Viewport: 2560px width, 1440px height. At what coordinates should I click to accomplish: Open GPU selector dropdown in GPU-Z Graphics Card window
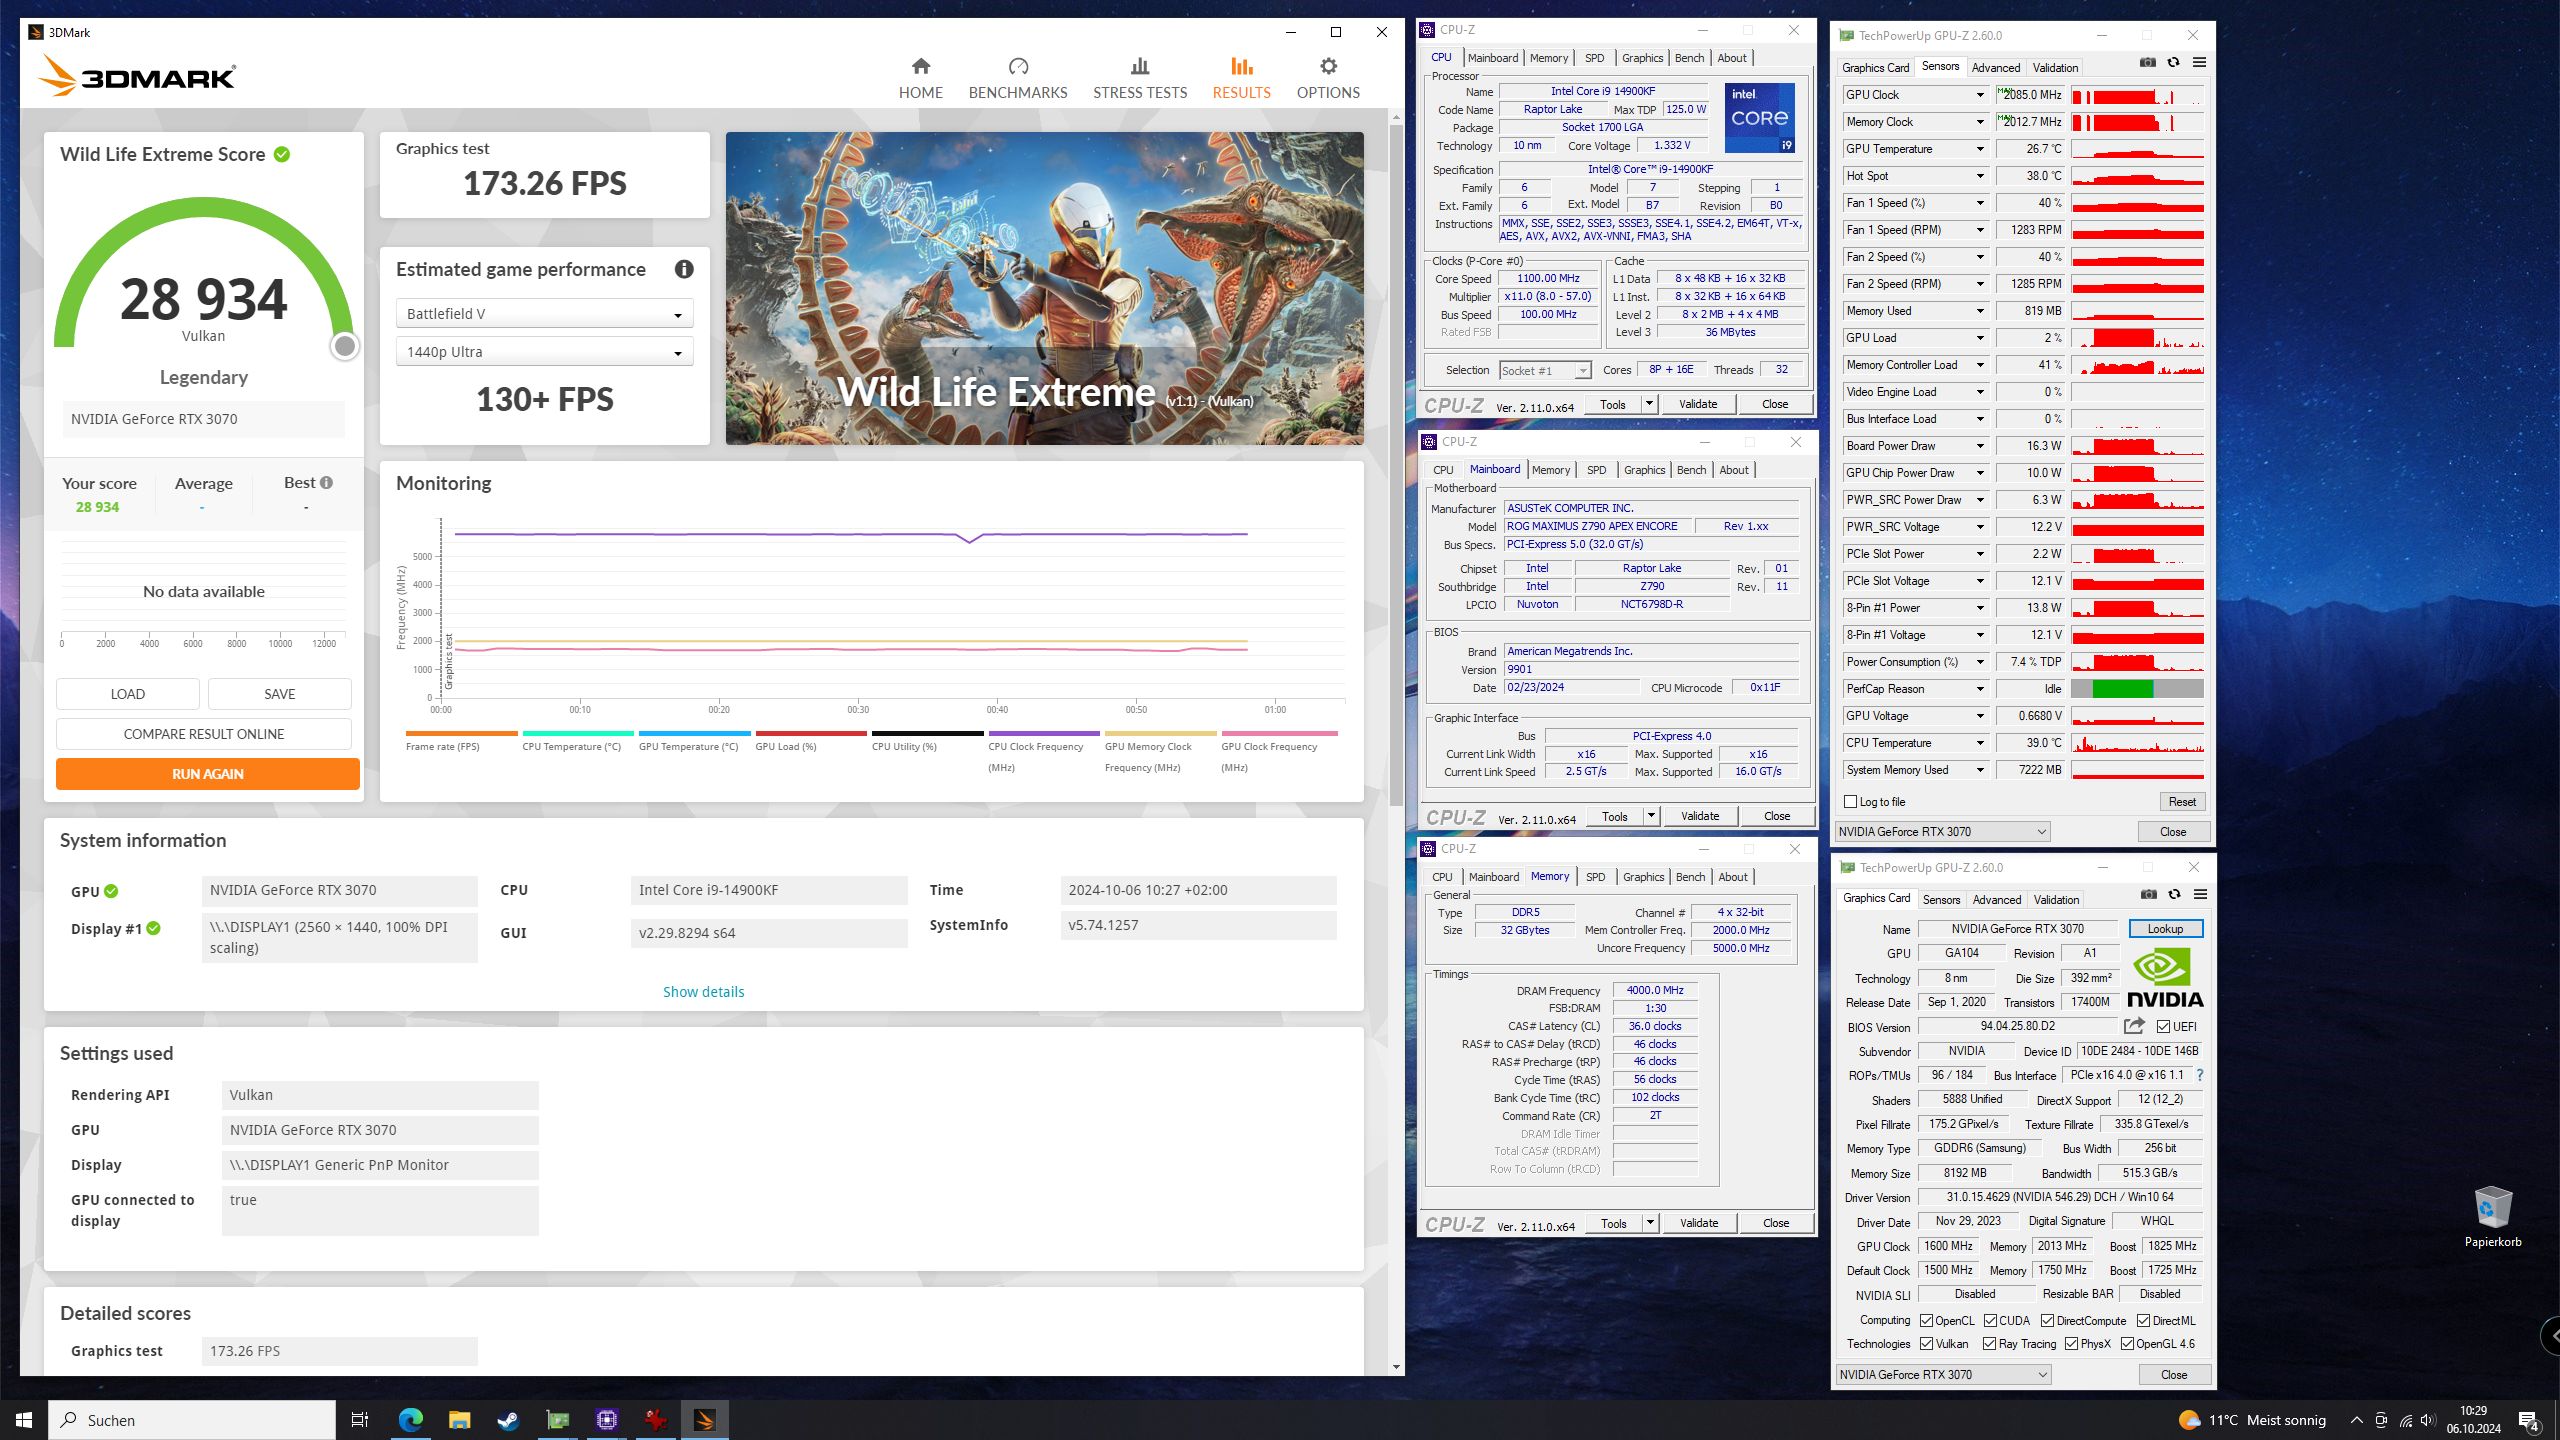click(x=1943, y=1375)
